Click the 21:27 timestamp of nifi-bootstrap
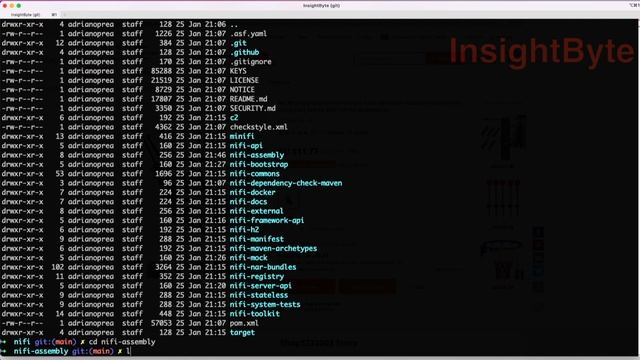The width and height of the screenshot is (640, 360). pyautogui.click(x=215, y=164)
